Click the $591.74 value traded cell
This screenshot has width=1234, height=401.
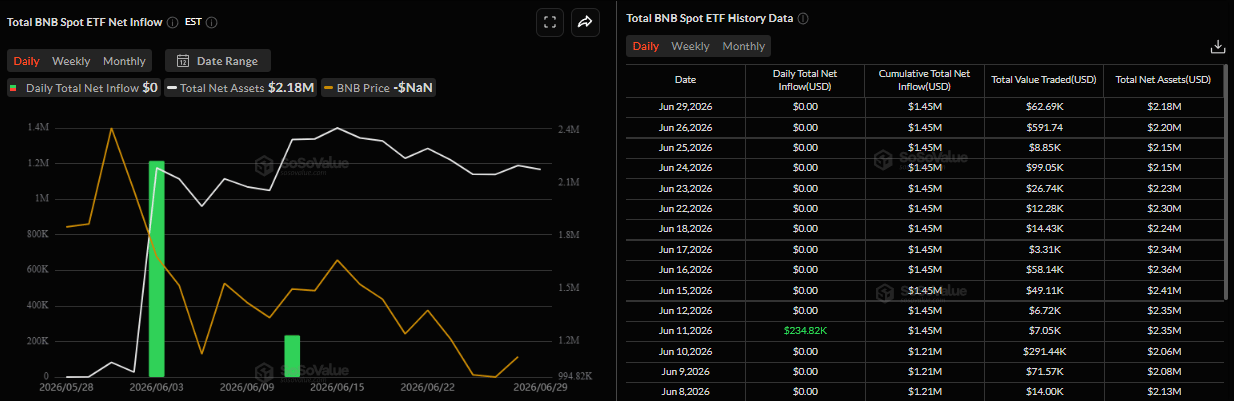tap(1043, 127)
